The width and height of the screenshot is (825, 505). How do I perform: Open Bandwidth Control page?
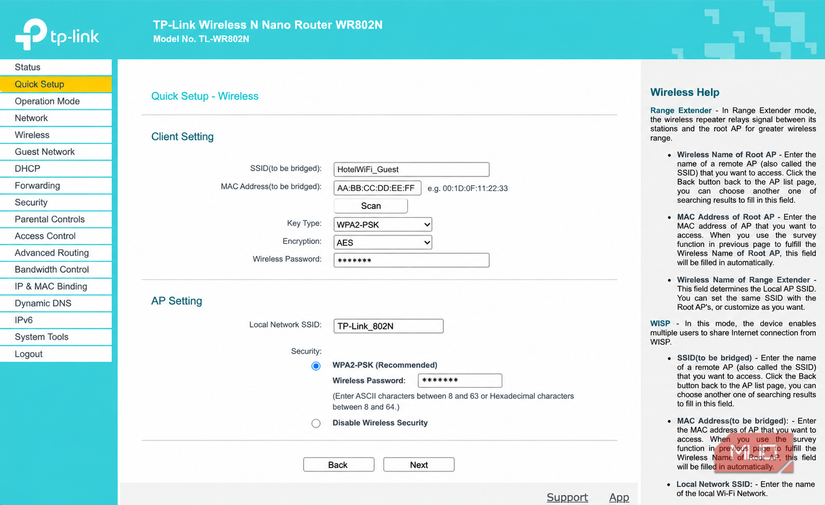[56, 269]
